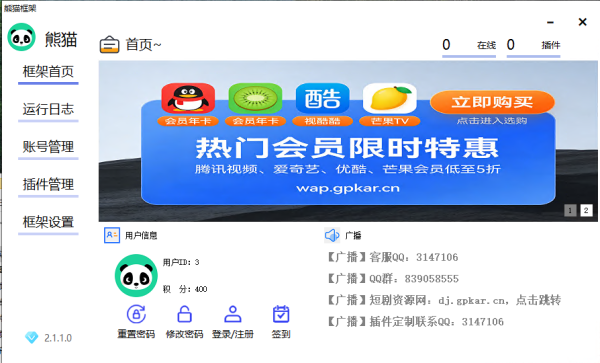Click the user panda avatar
Image resolution: width=600 pixels, height=363 pixels.
click(x=136, y=275)
